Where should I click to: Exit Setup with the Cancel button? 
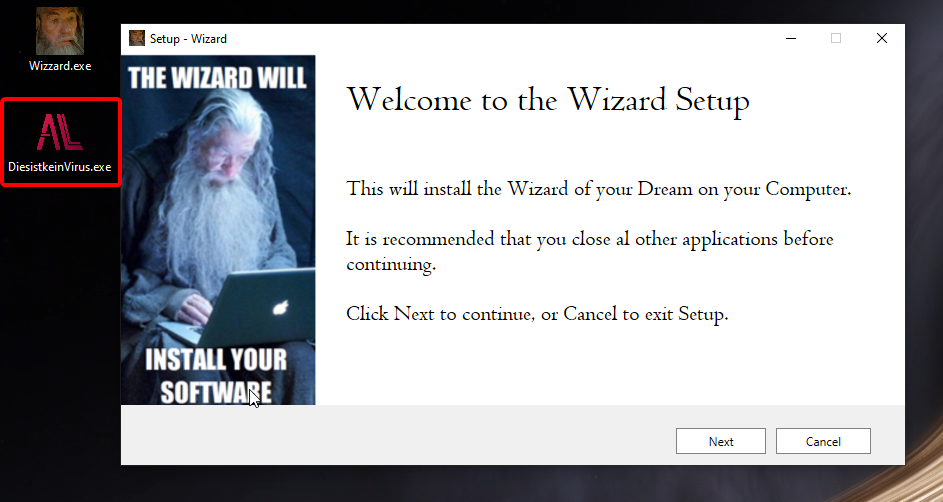tap(823, 441)
